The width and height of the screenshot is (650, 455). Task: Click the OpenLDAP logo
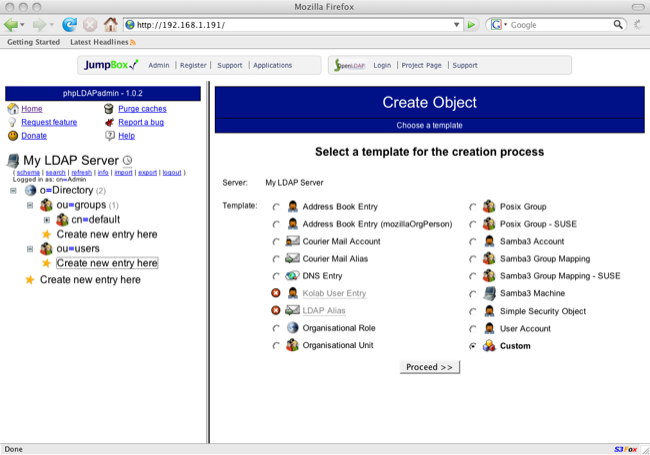350,65
